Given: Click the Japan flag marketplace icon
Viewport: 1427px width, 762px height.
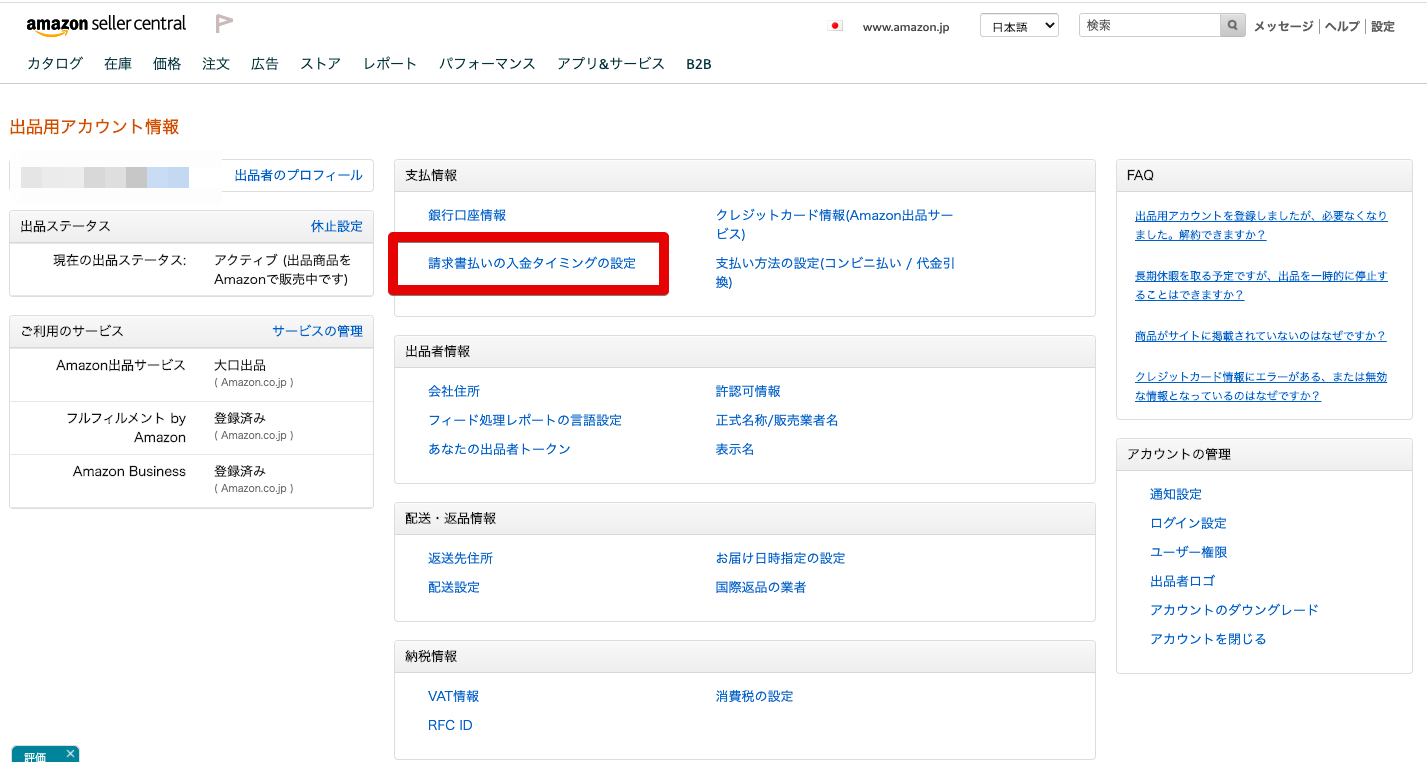Looking at the screenshot, I should 836,26.
